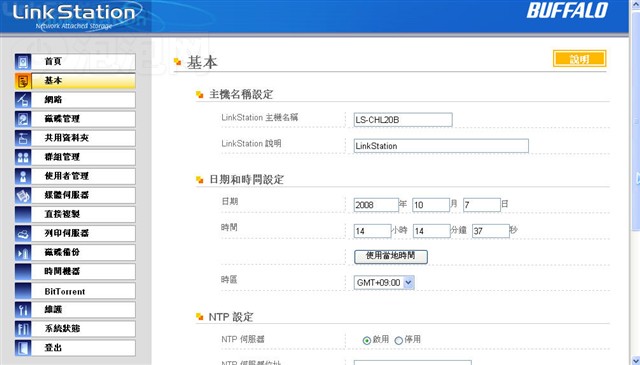
Task: Select 系統狀態 menu entry
Action: coord(83,329)
